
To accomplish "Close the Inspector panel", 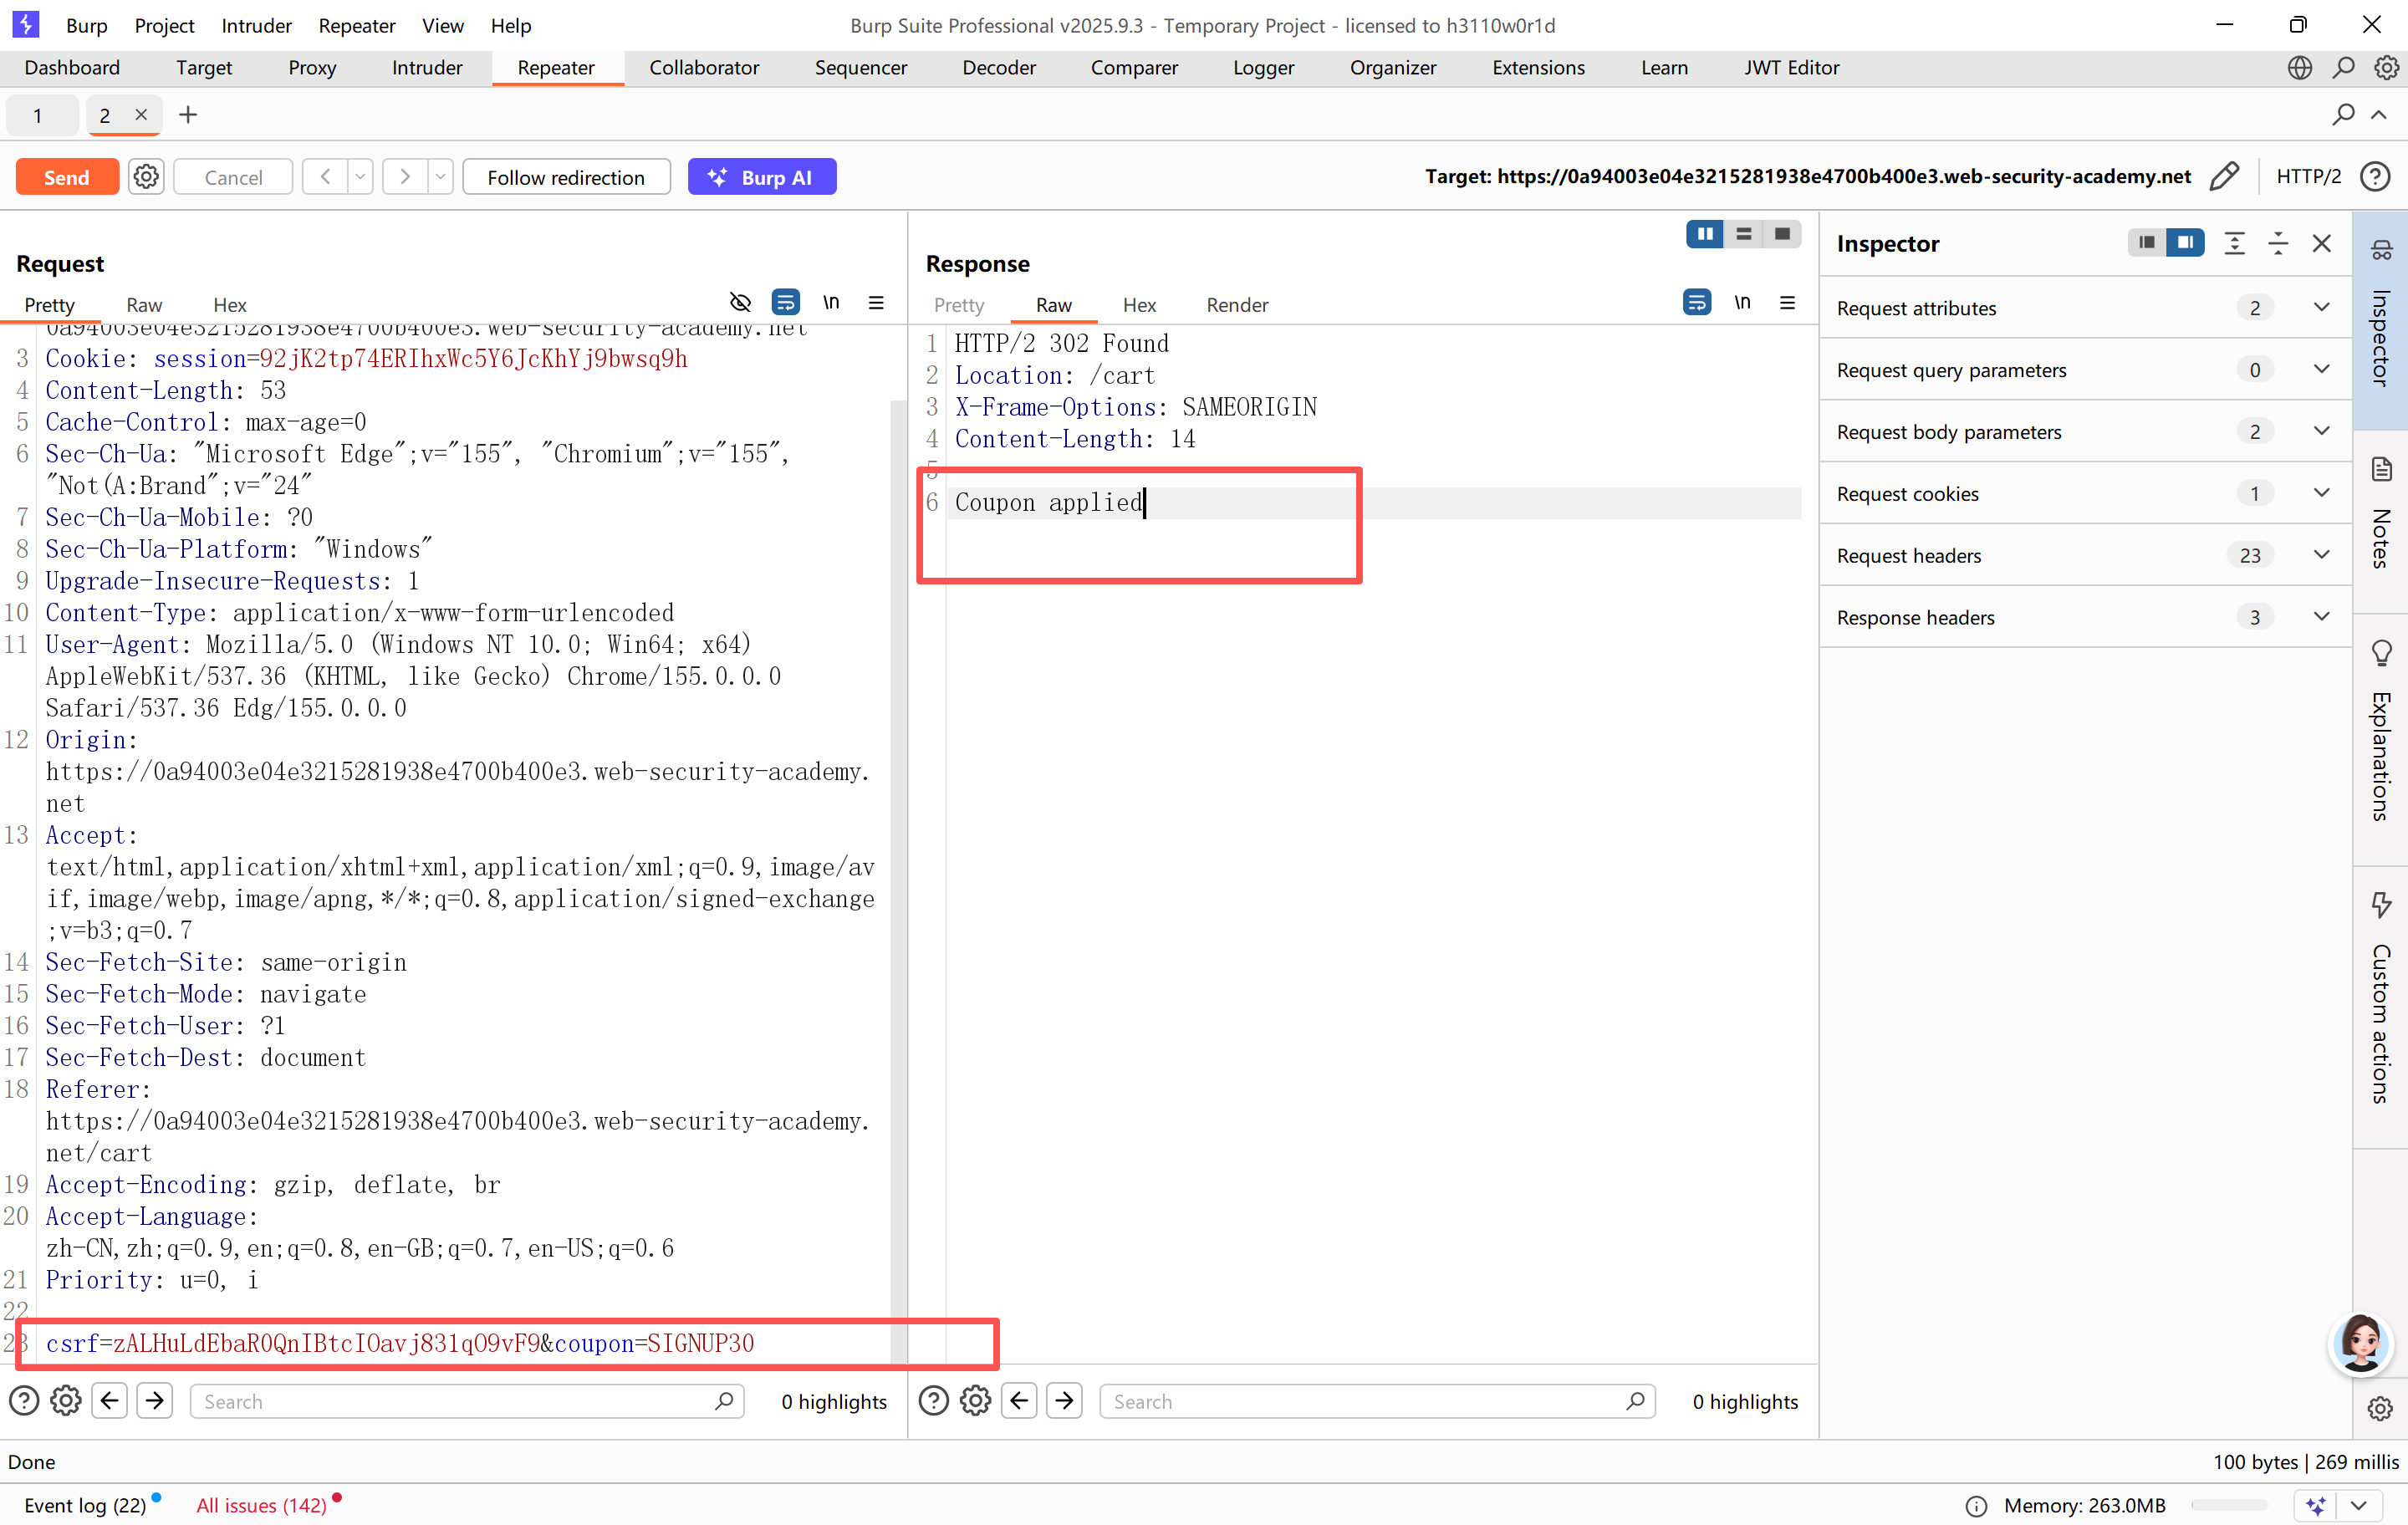I will point(2321,243).
